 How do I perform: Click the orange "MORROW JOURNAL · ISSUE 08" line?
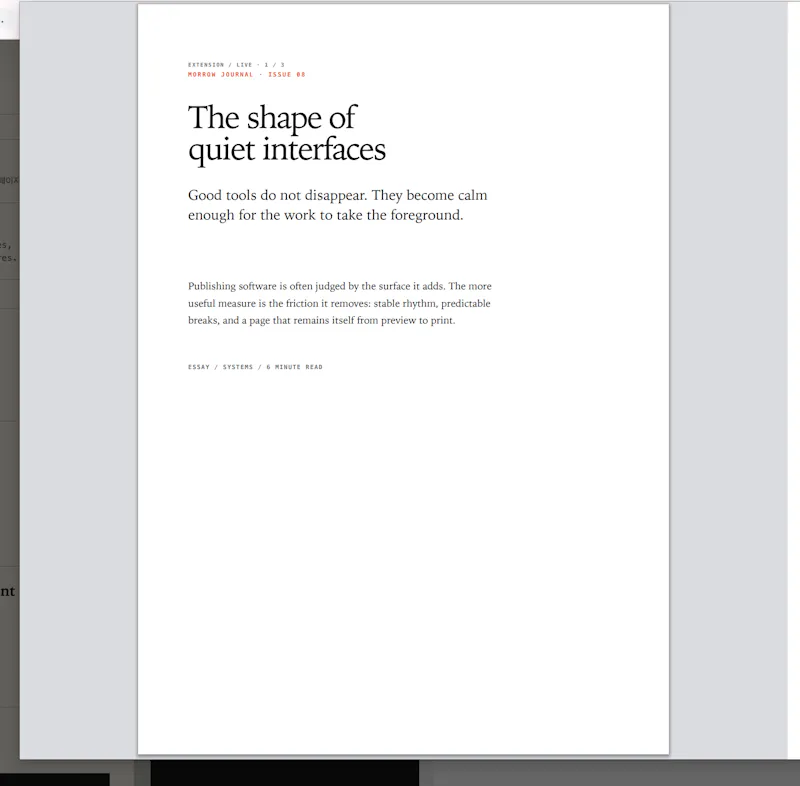pyautogui.click(x=246, y=74)
